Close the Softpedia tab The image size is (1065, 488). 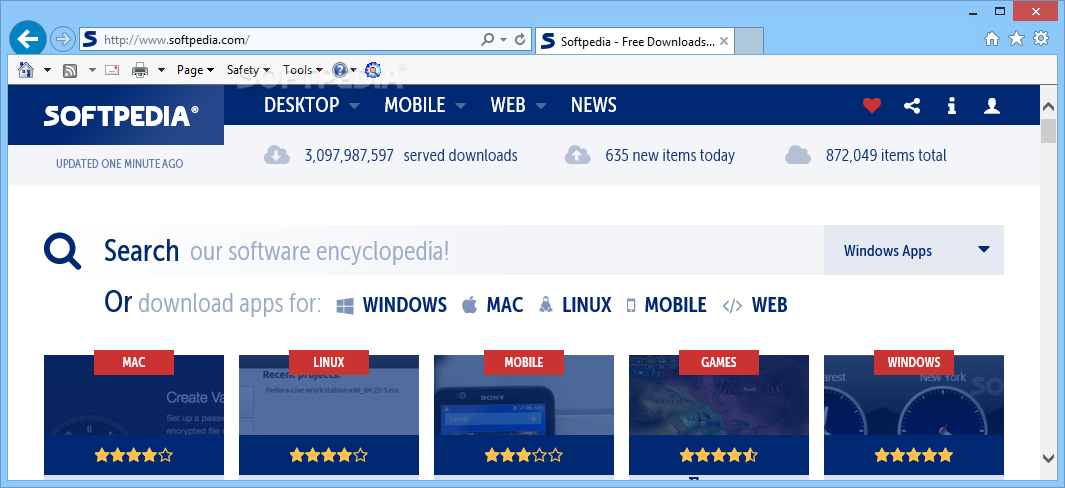724,41
